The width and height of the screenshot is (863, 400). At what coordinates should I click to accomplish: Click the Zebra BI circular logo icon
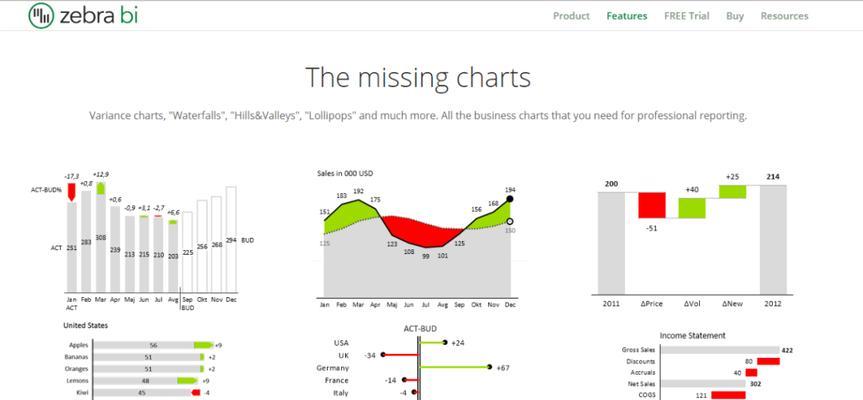pos(41,15)
